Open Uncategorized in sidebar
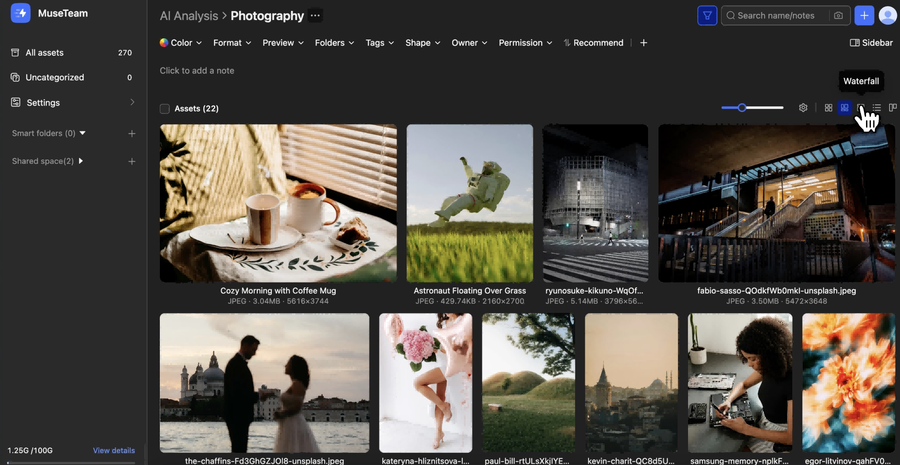 pos(54,77)
